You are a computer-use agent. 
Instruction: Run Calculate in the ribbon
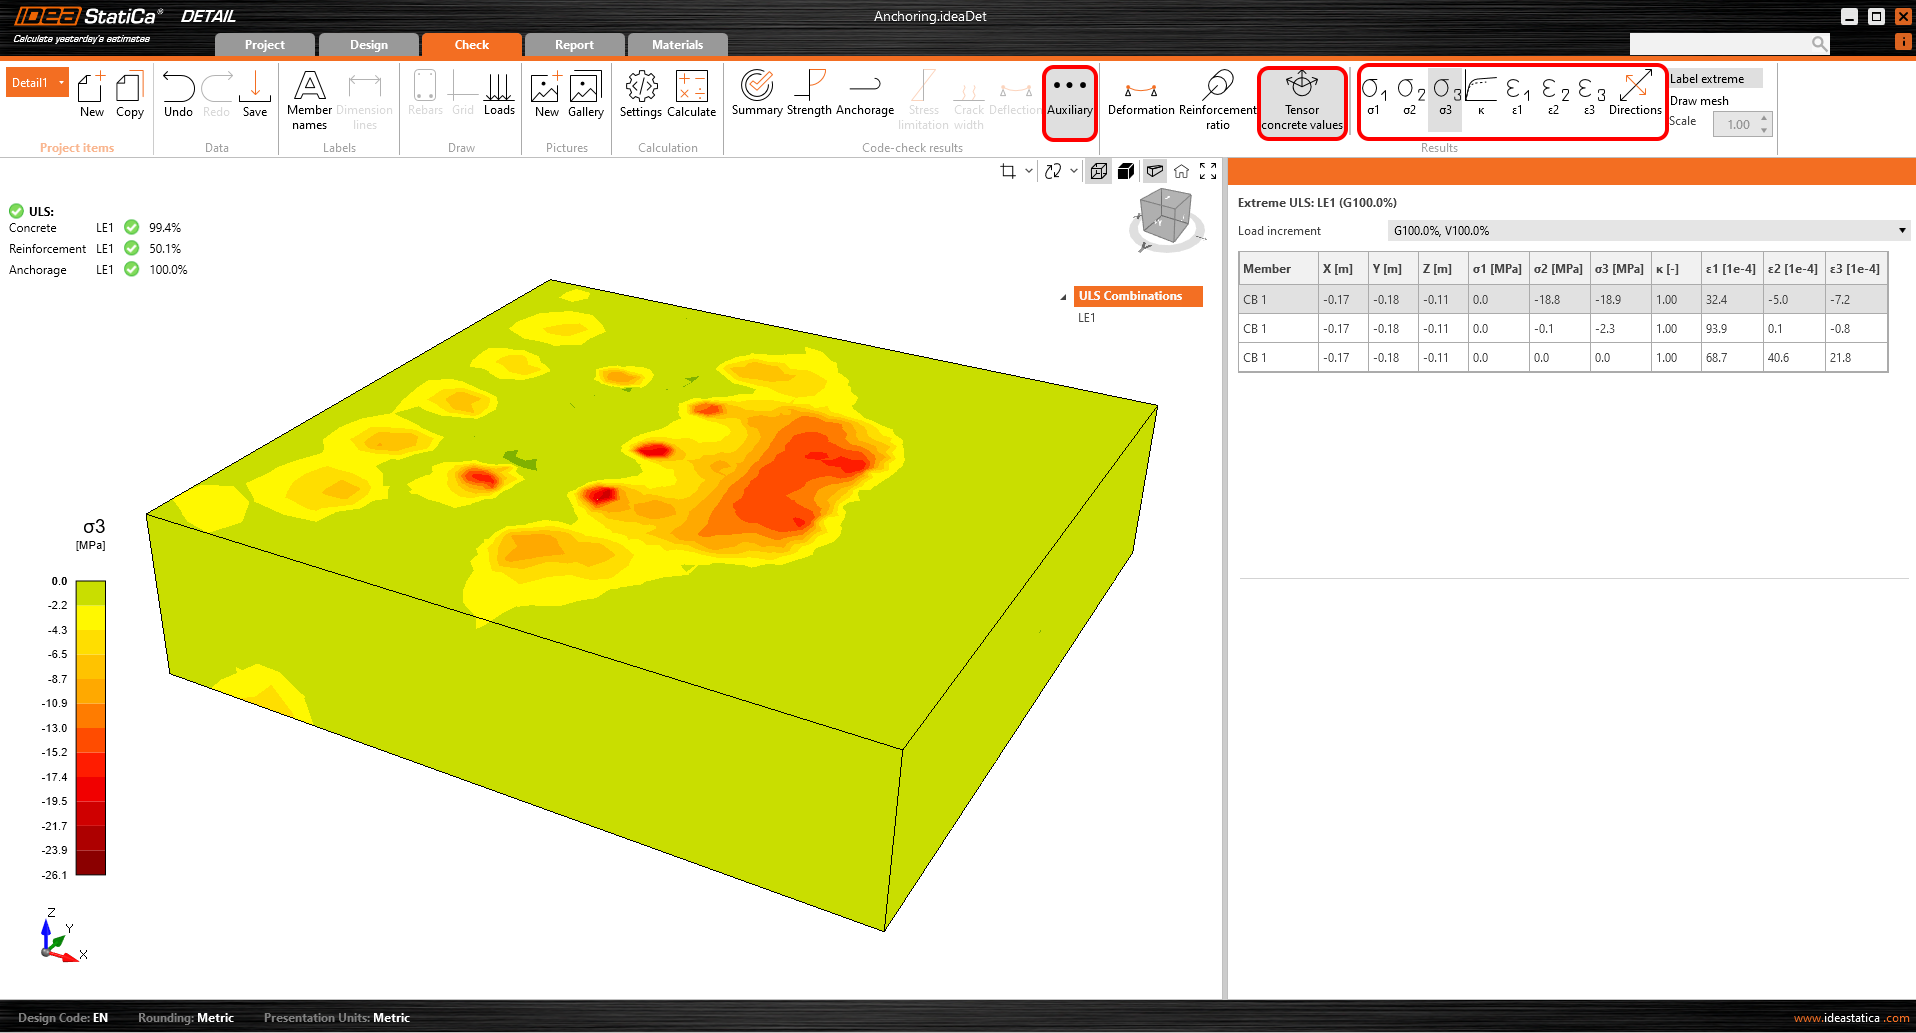pos(691,96)
